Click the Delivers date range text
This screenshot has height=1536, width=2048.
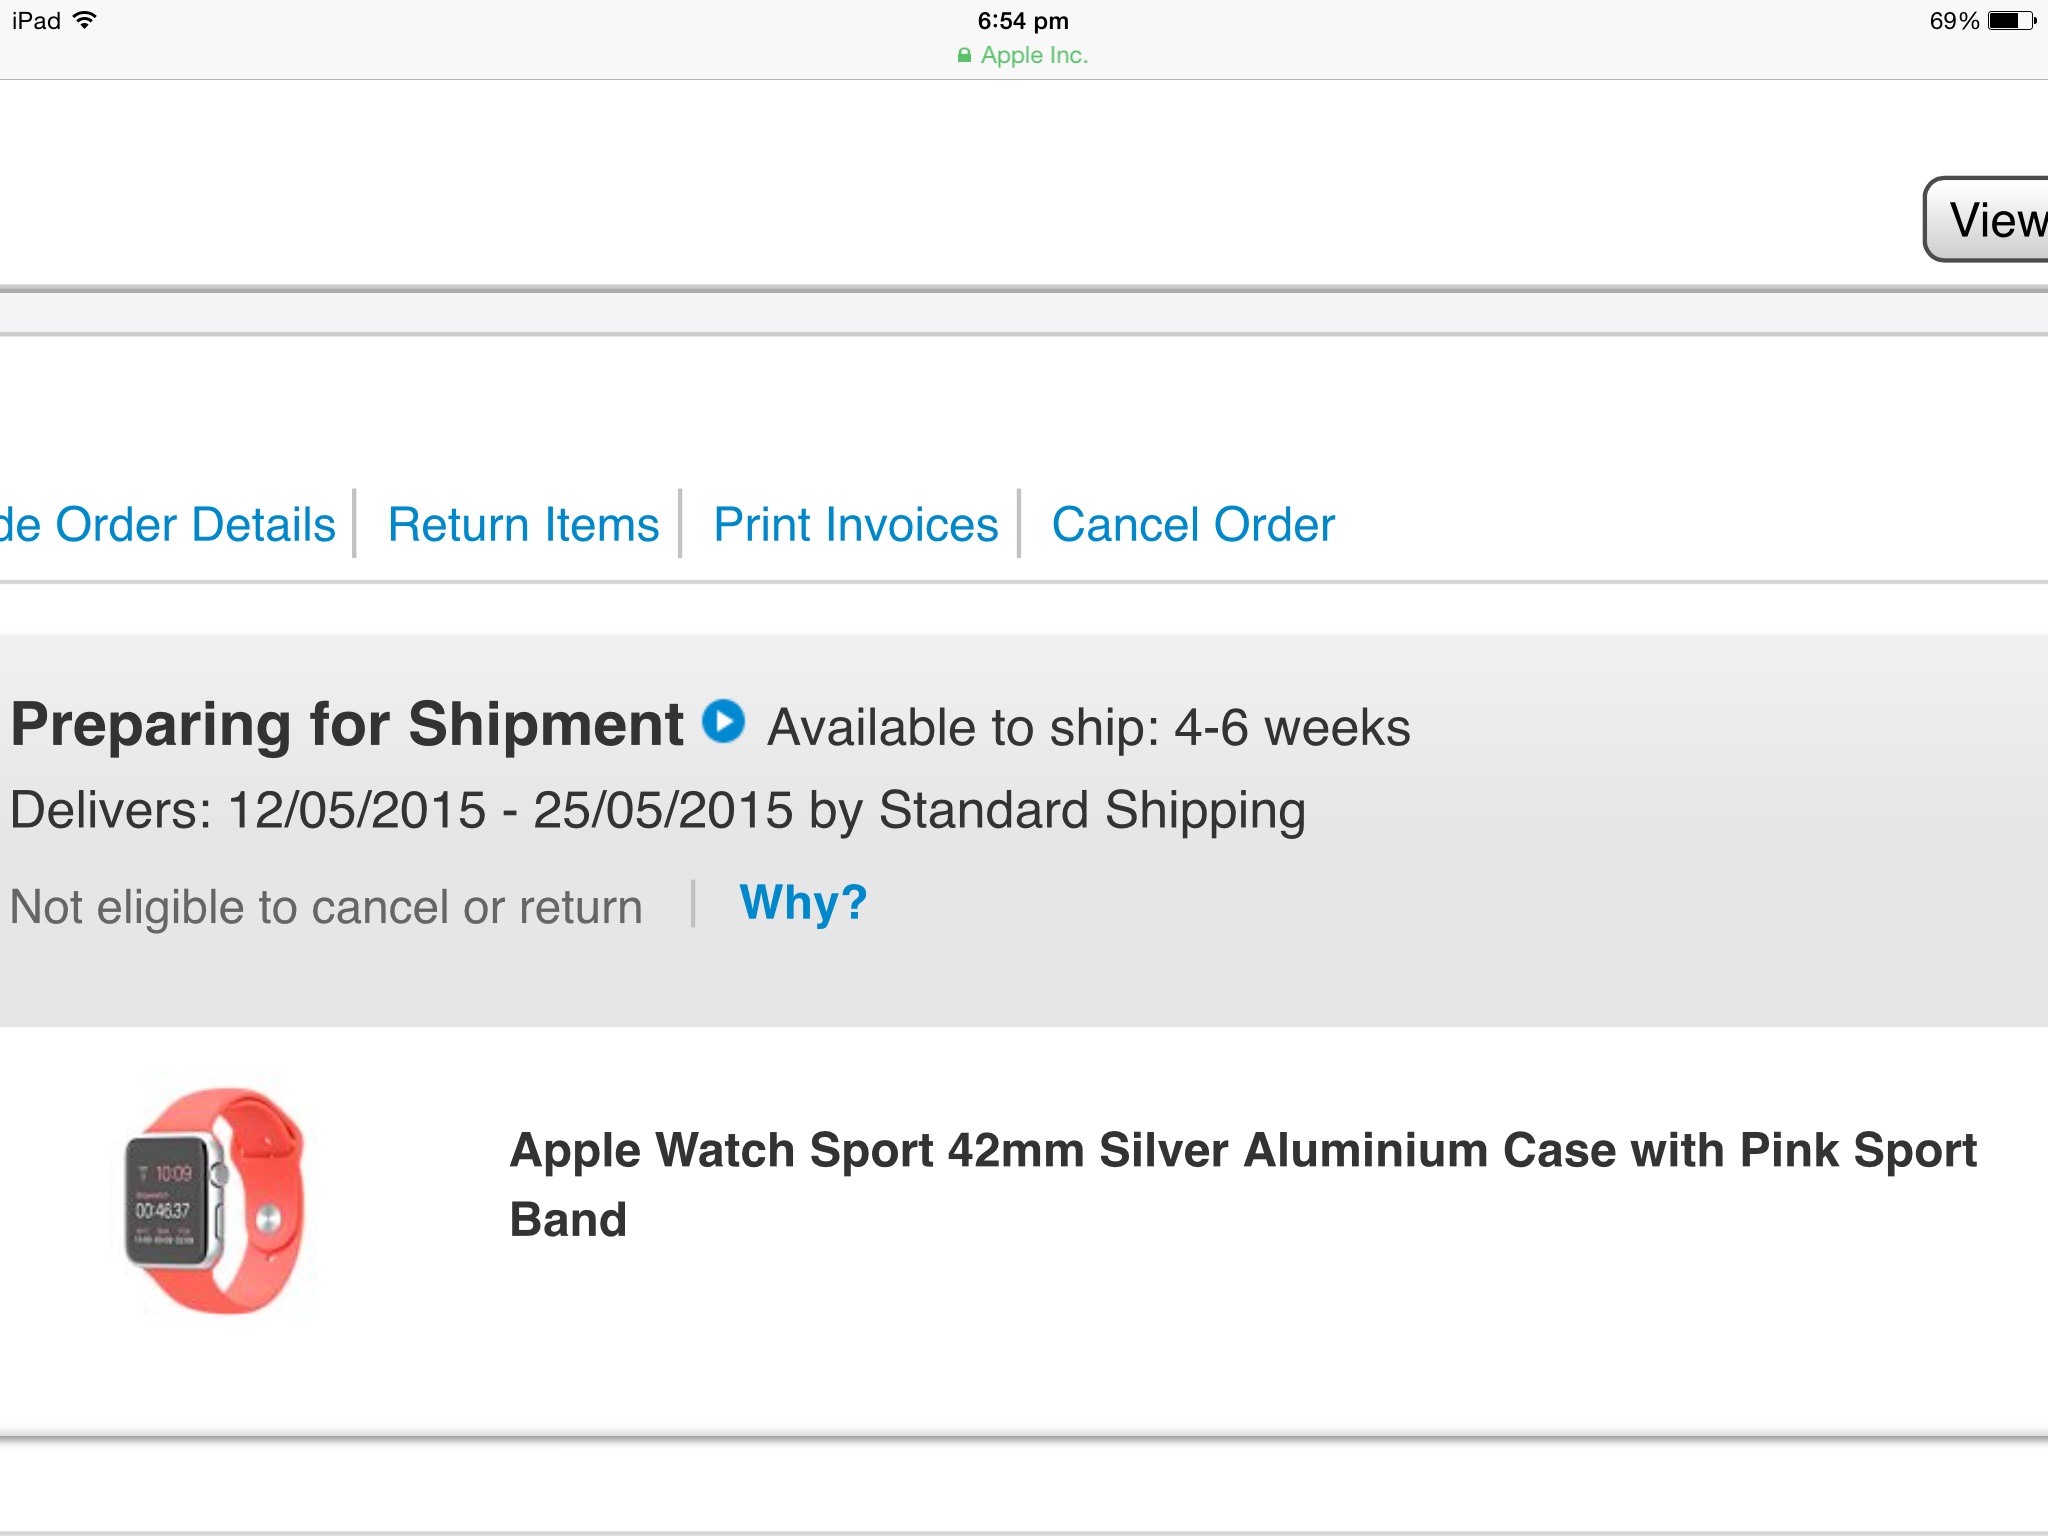coord(658,811)
